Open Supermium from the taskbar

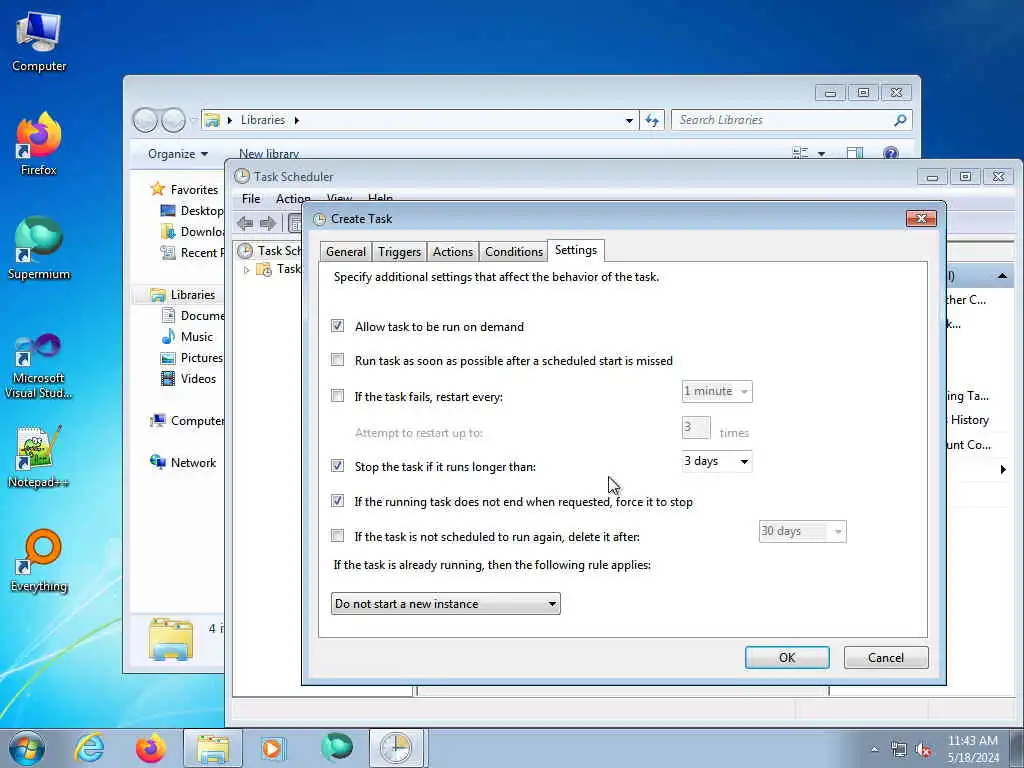[x=336, y=748]
